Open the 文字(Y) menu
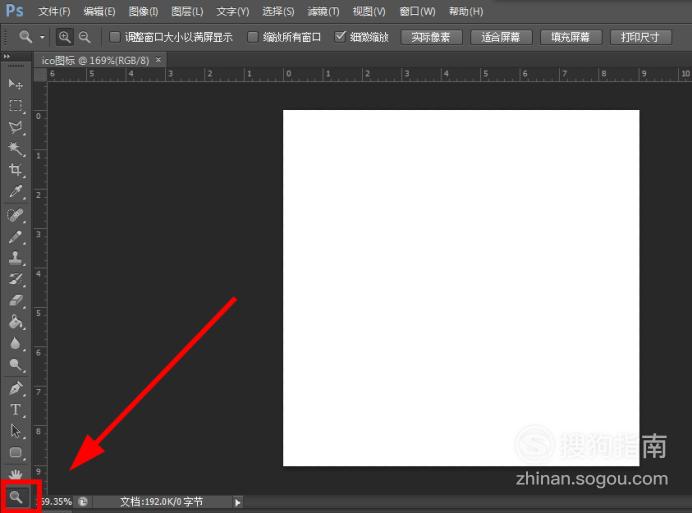Image resolution: width=692 pixels, height=513 pixels. tap(233, 11)
